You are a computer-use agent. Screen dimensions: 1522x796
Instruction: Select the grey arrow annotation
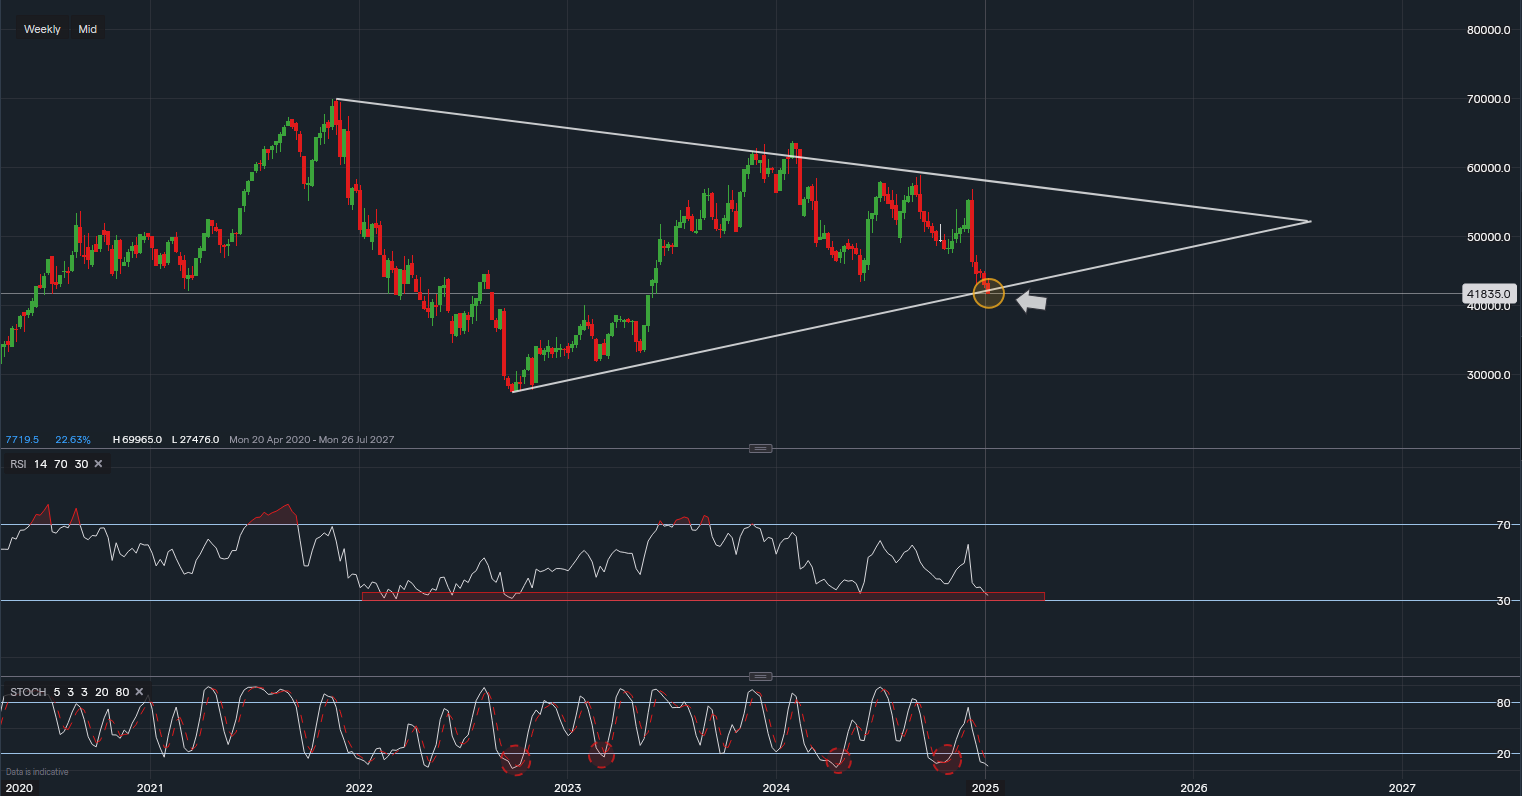point(1031,301)
